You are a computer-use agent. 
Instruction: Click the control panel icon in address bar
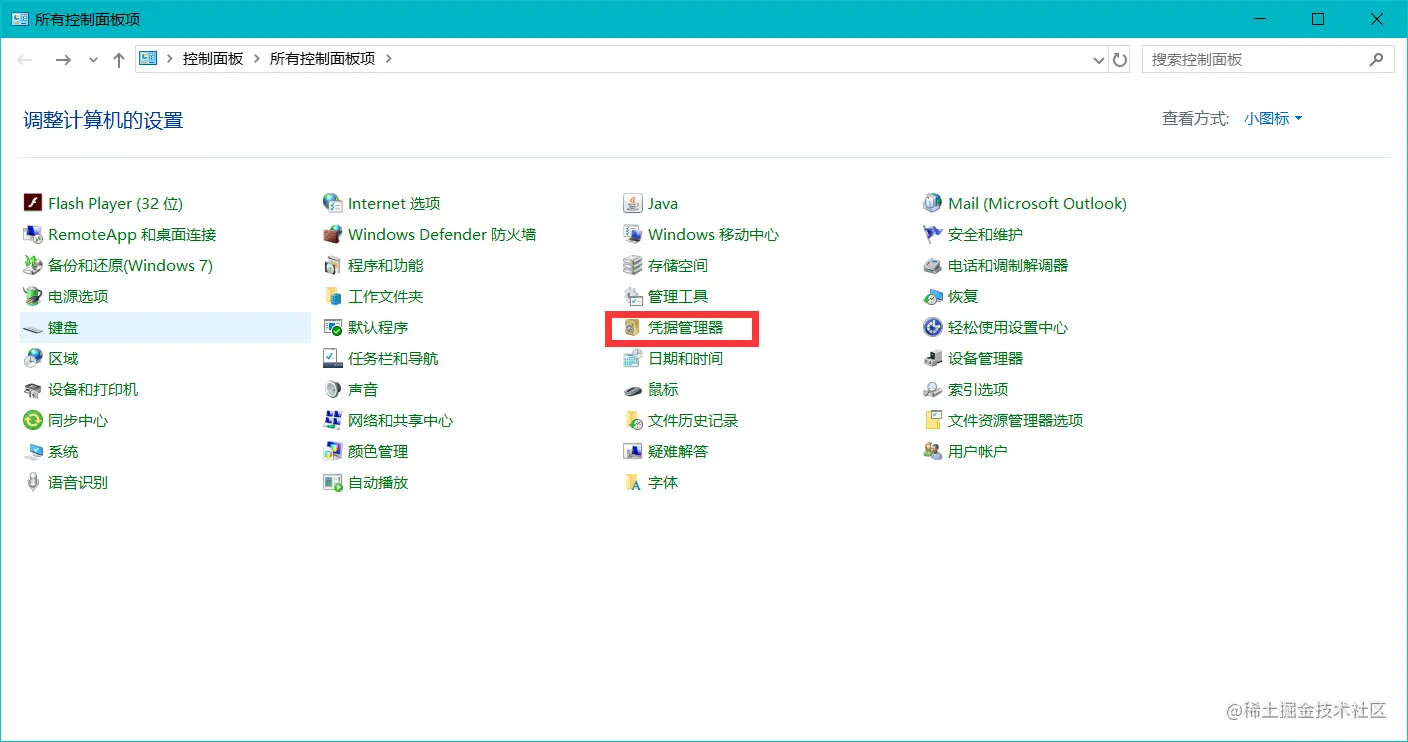tap(148, 59)
